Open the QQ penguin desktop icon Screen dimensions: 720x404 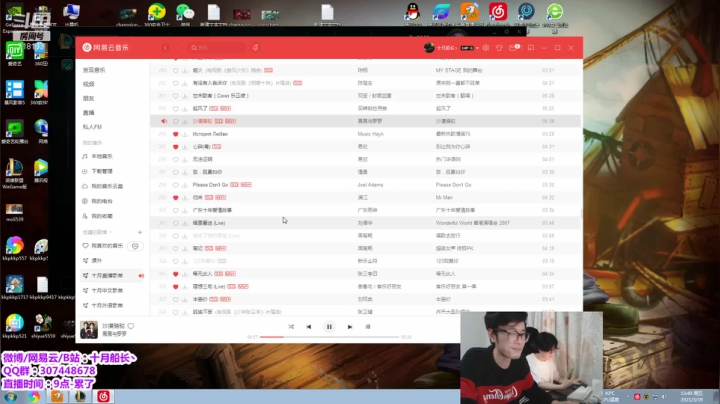(412, 12)
